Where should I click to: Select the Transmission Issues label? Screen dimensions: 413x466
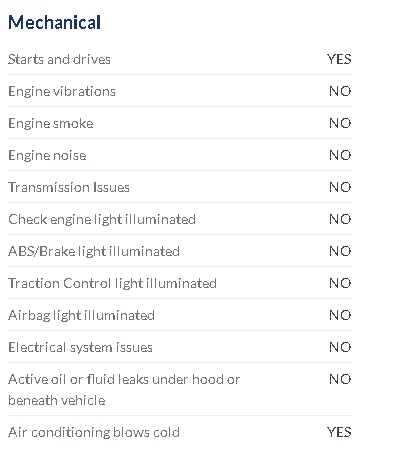pos(69,187)
